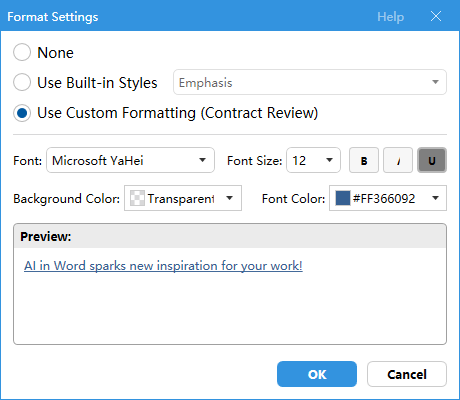Image resolution: width=460 pixels, height=400 pixels.
Task: Click the Font Size label
Action: point(254,161)
